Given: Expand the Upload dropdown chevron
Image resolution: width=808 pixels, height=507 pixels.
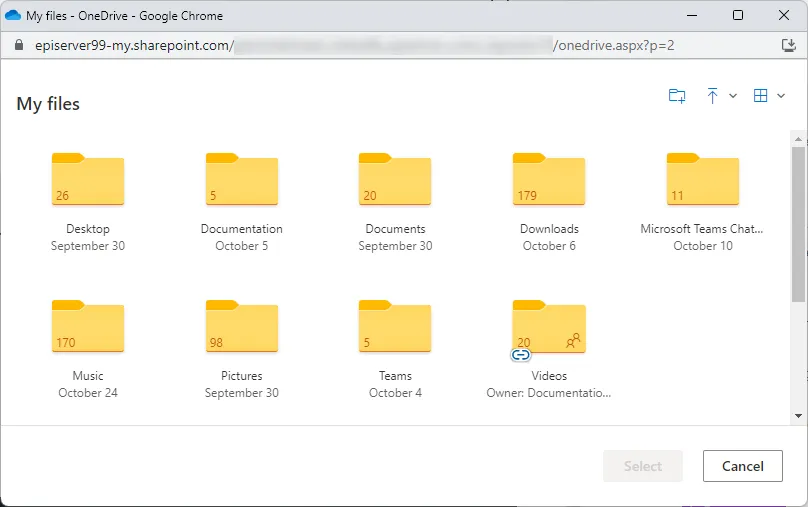Looking at the screenshot, I should (733, 96).
